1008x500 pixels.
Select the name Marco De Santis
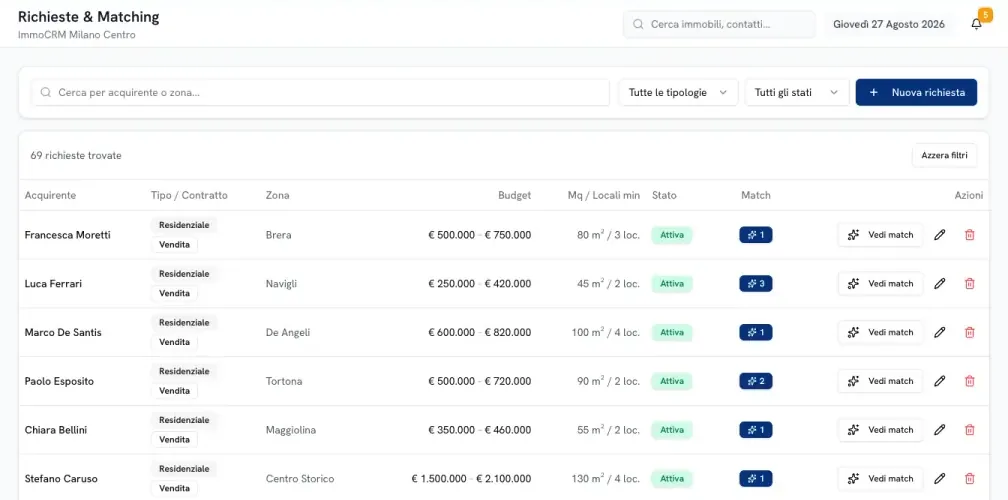click(63, 332)
